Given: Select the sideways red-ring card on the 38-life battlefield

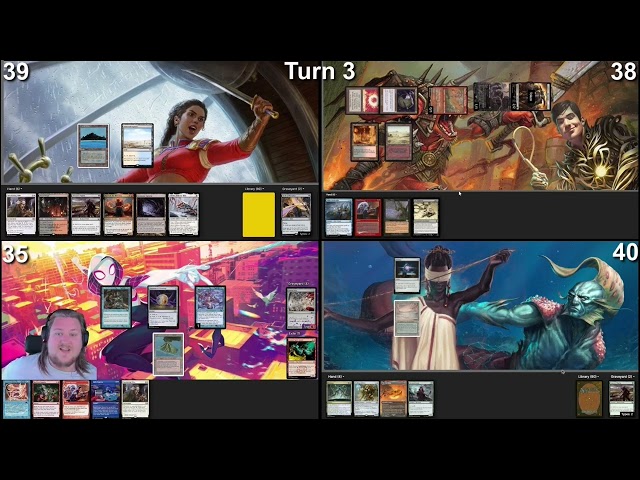Looking at the screenshot, I should pyautogui.click(x=362, y=100).
